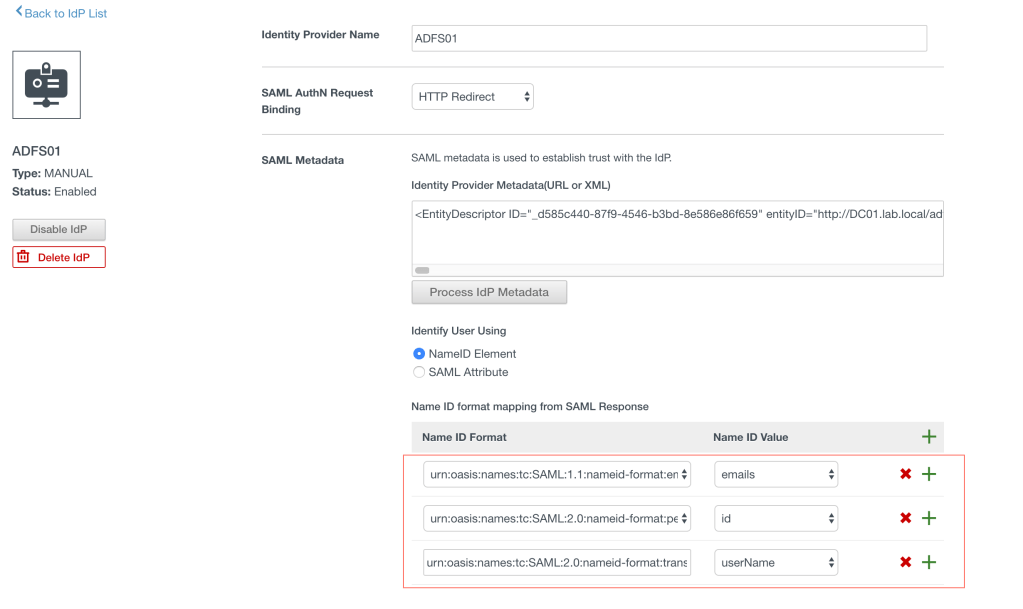The width and height of the screenshot is (1023, 609).
Task: Add a row after the userName mapping
Action: click(x=928, y=562)
